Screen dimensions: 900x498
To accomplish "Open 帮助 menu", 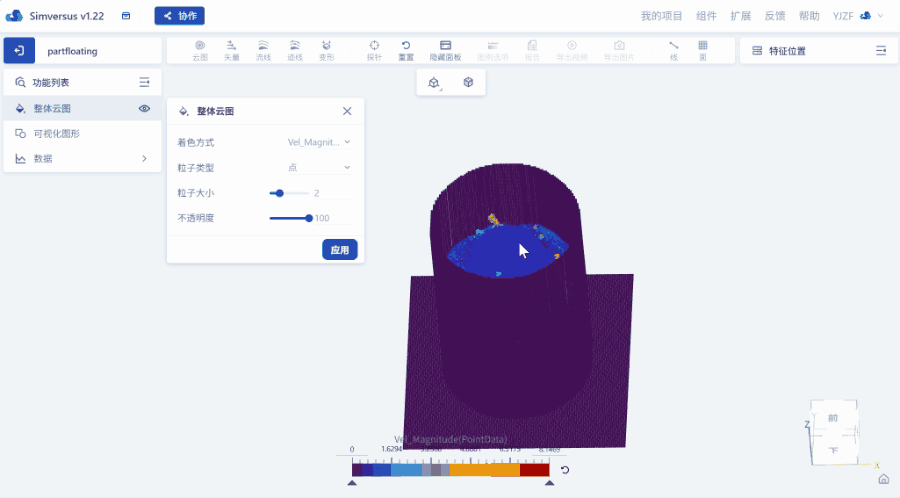I will point(809,16).
